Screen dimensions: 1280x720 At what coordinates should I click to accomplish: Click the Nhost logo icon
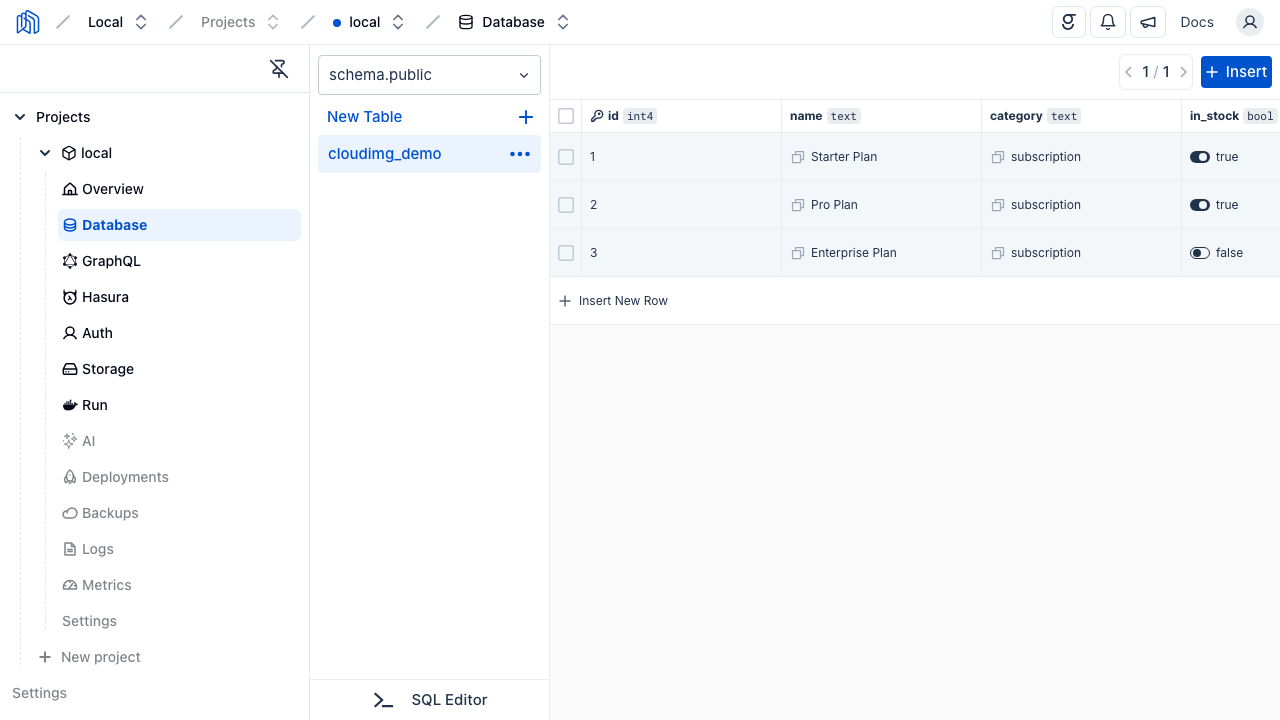pyautogui.click(x=28, y=22)
